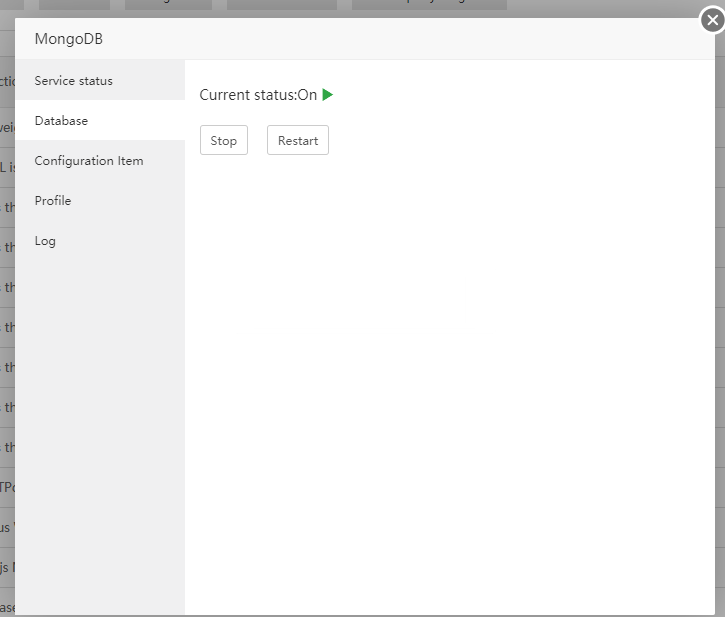Restart the MongoDB service
The width and height of the screenshot is (725, 617).
[x=298, y=140]
